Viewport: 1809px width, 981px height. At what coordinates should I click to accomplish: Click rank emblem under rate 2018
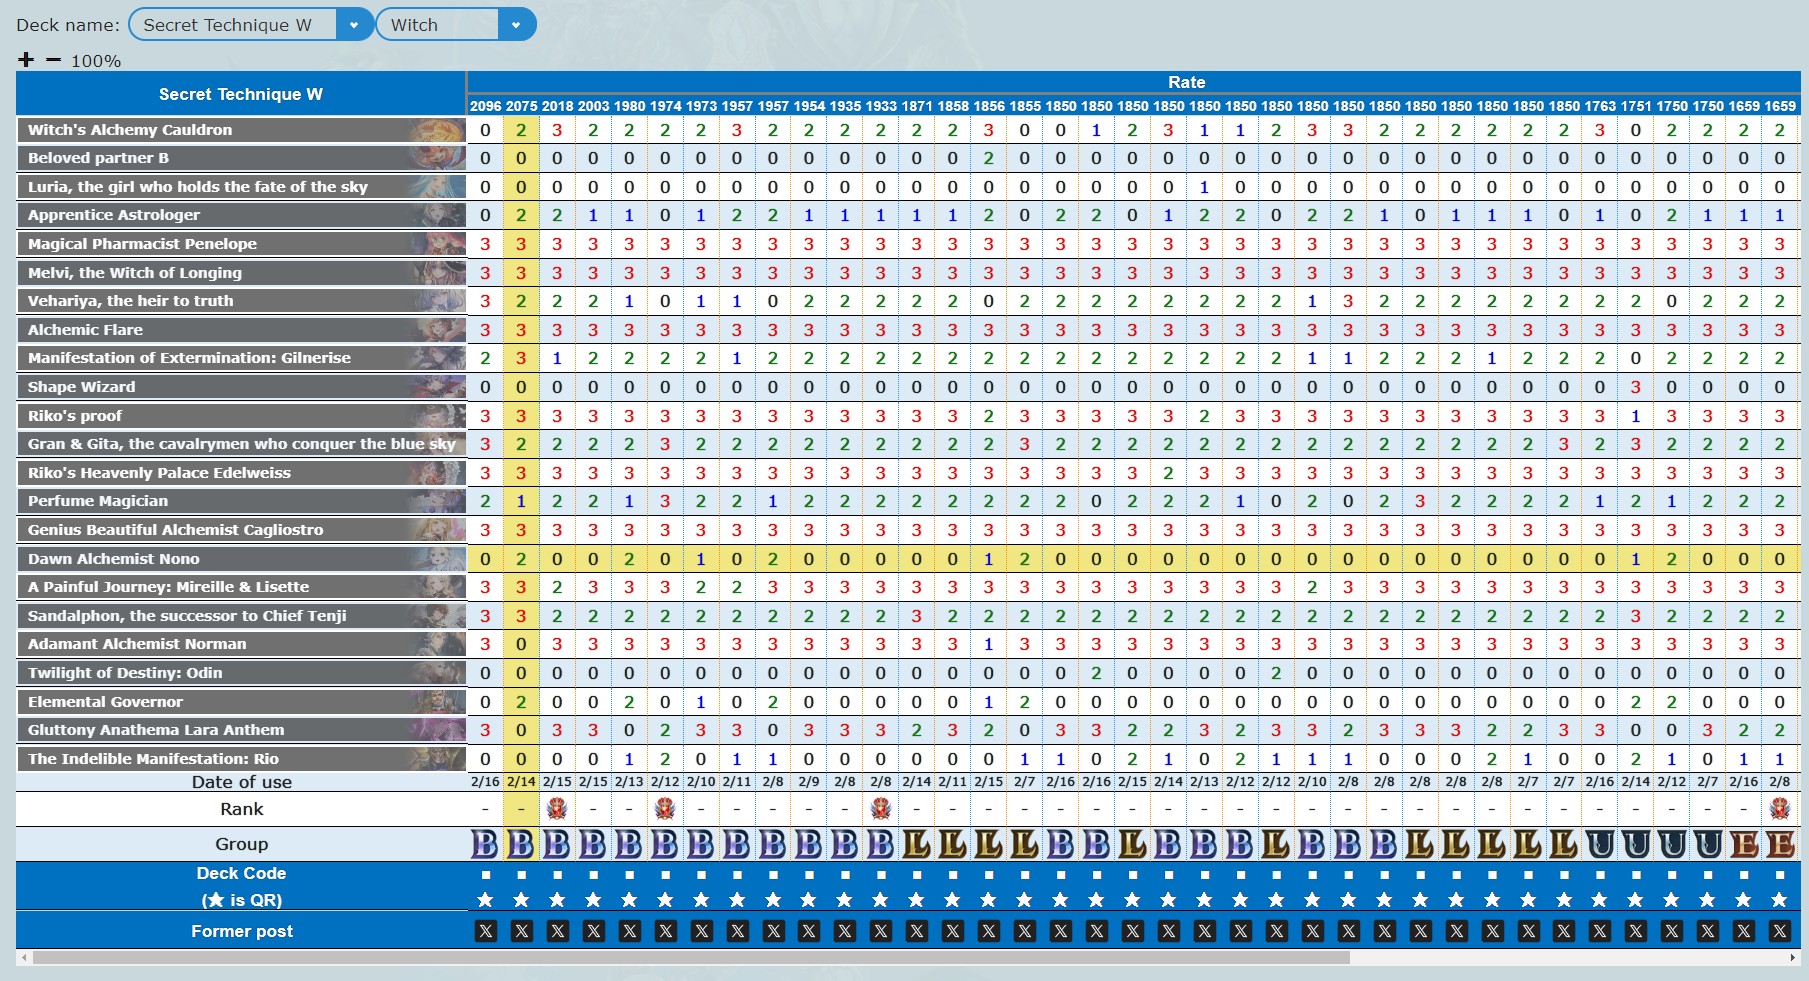(x=558, y=808)
